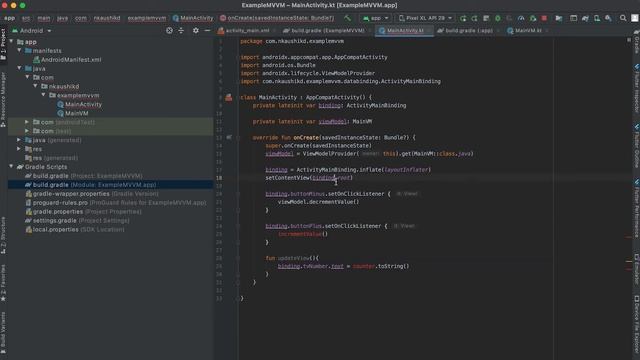Image resolution: width=640 pixels, height=360 pixels.
Task: Open the Structure tool window tab
Action: (x=3, y=236)
